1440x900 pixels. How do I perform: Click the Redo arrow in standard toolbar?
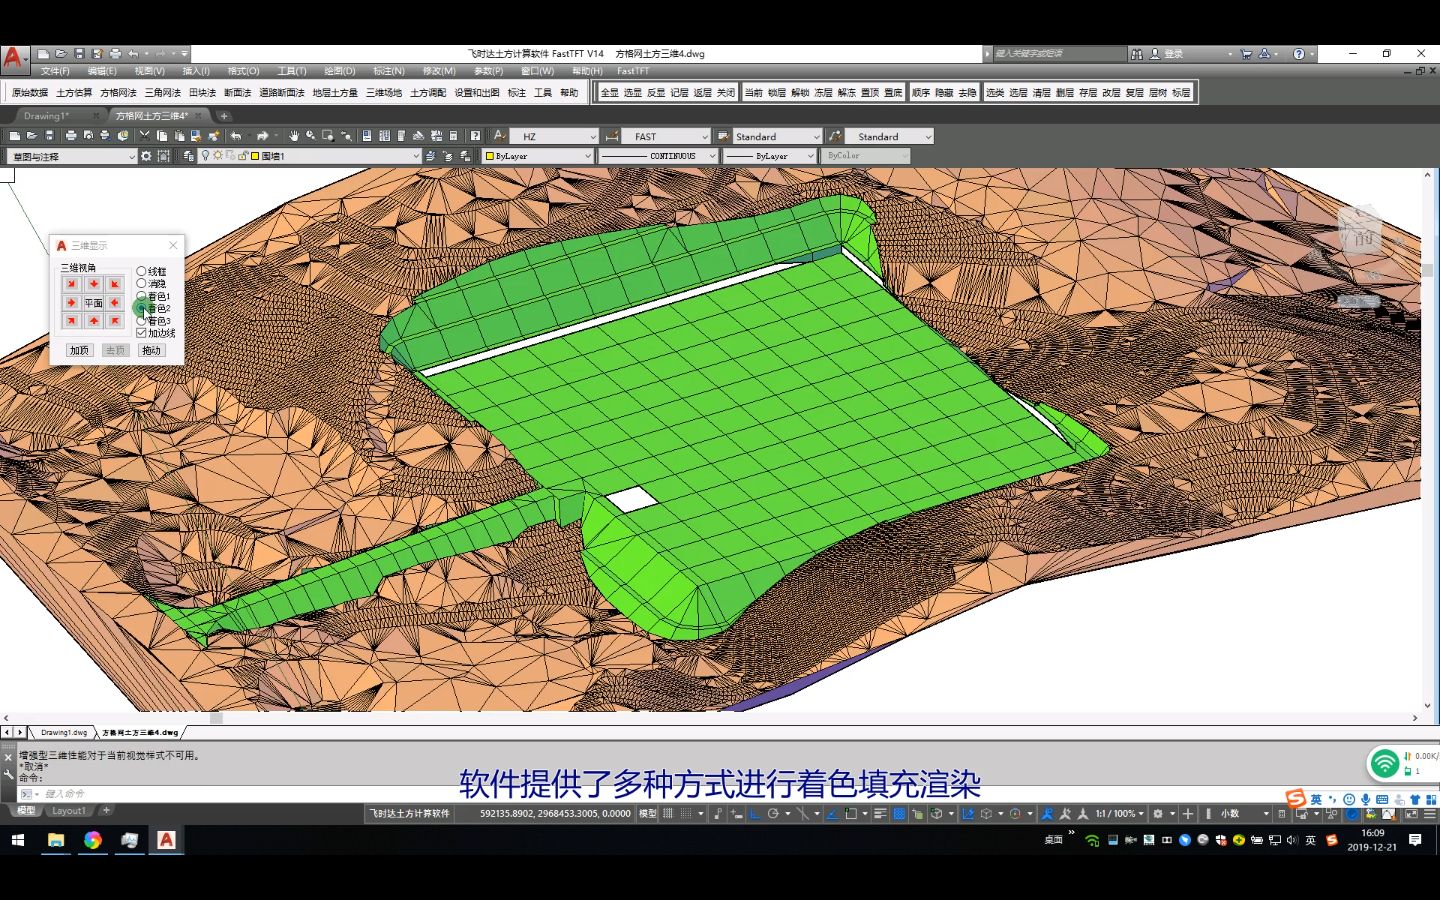coord(262,136)
